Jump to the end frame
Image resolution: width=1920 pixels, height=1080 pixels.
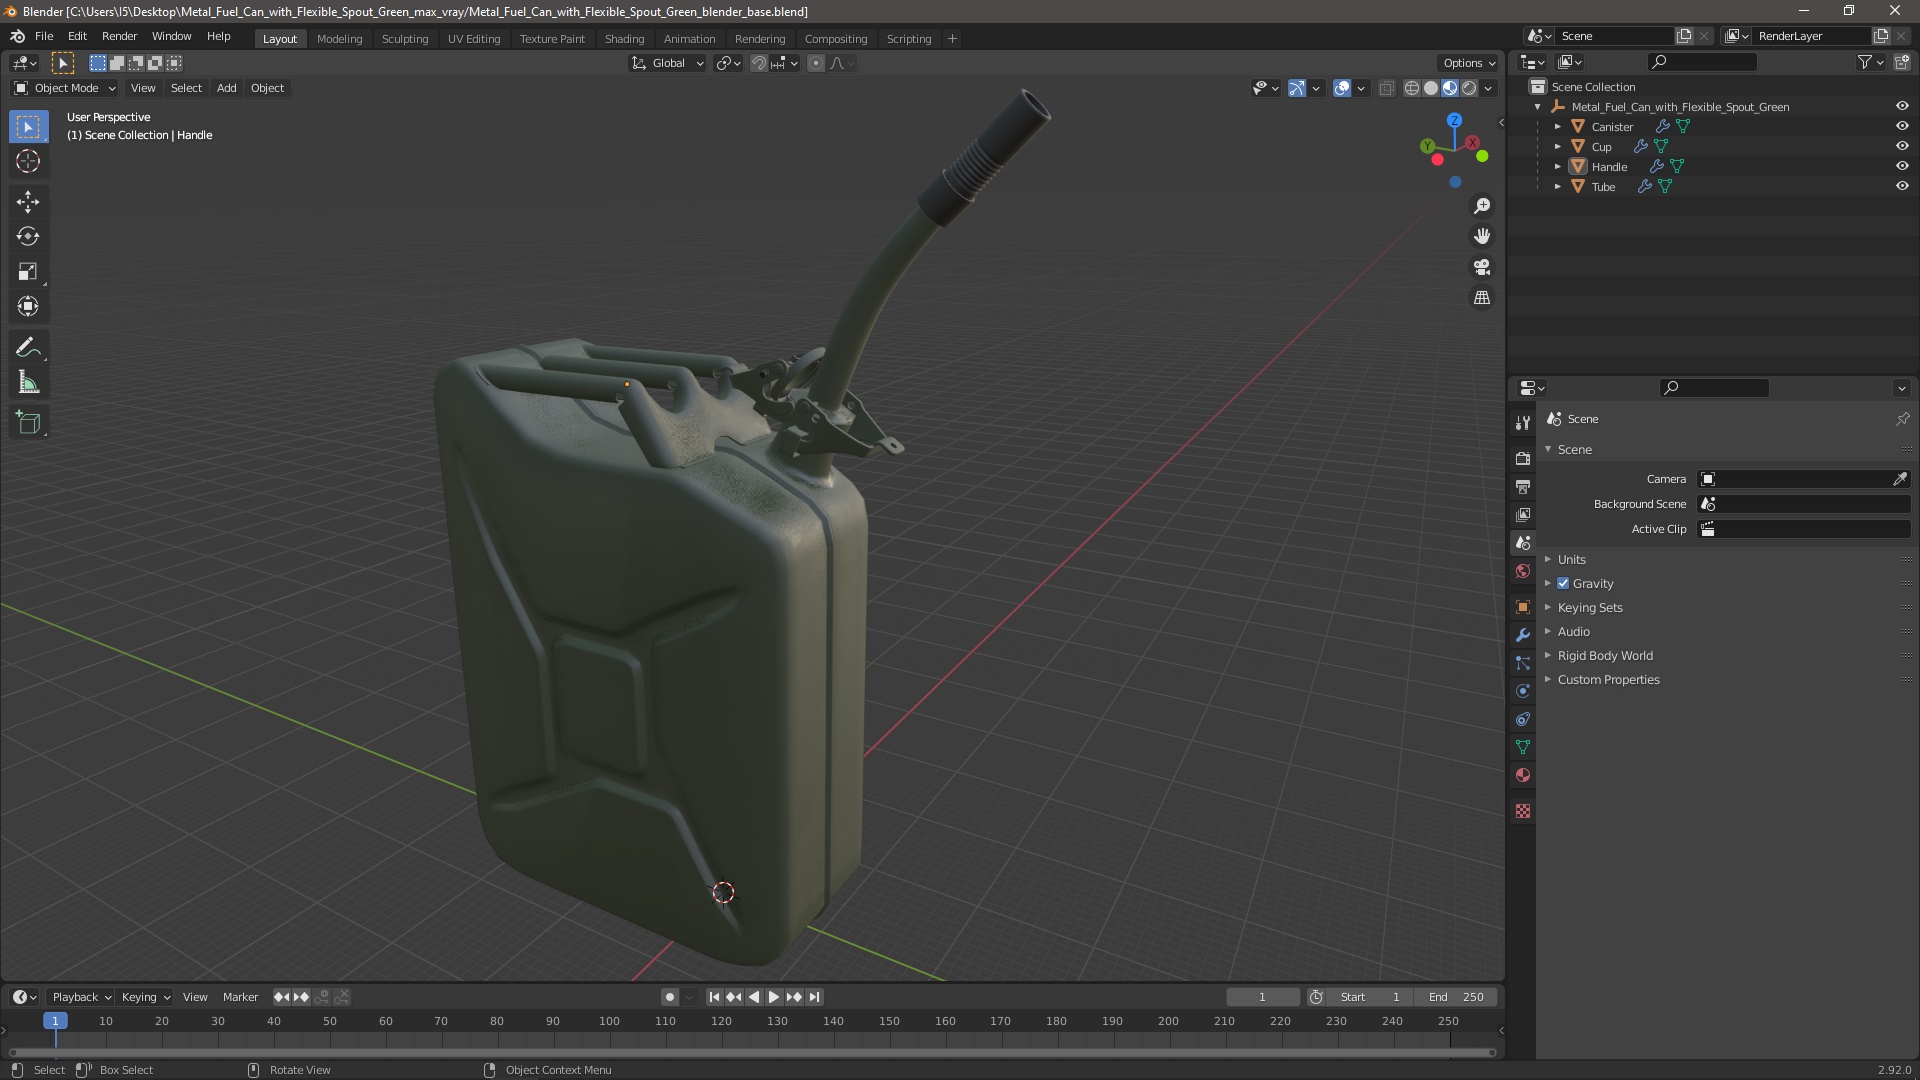tap(815, 997)
